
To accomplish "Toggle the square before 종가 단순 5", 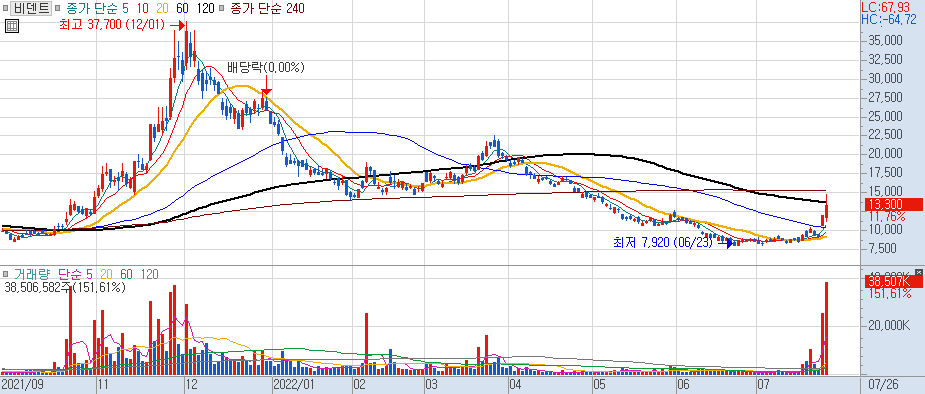I will (x=58, y=9).
